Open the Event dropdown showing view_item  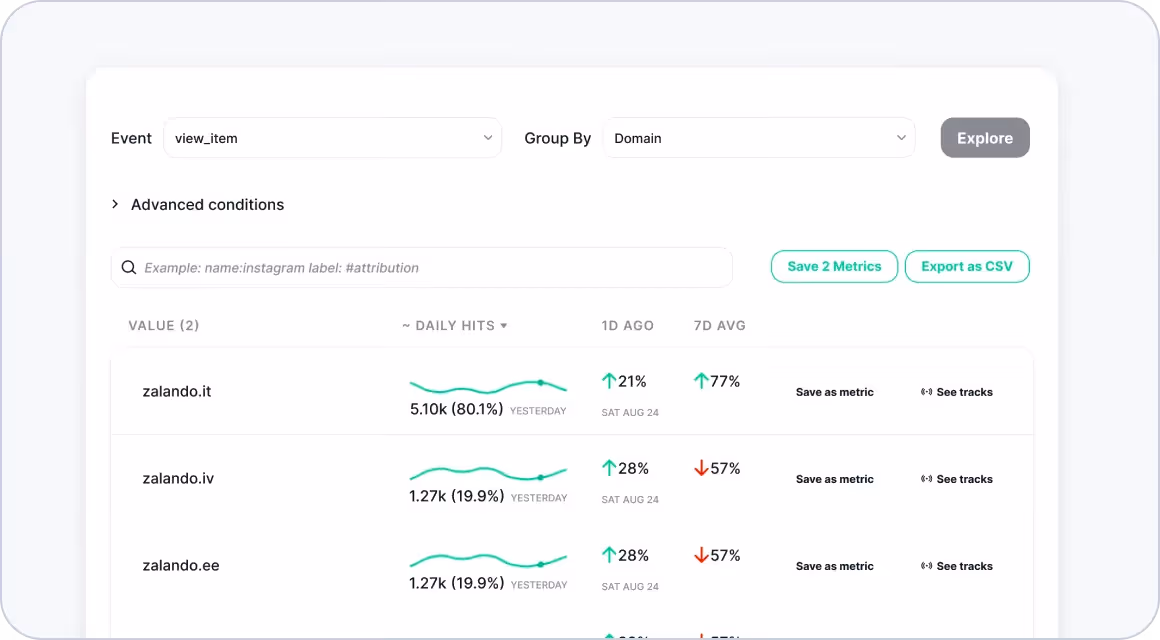[x=332, y=138]
